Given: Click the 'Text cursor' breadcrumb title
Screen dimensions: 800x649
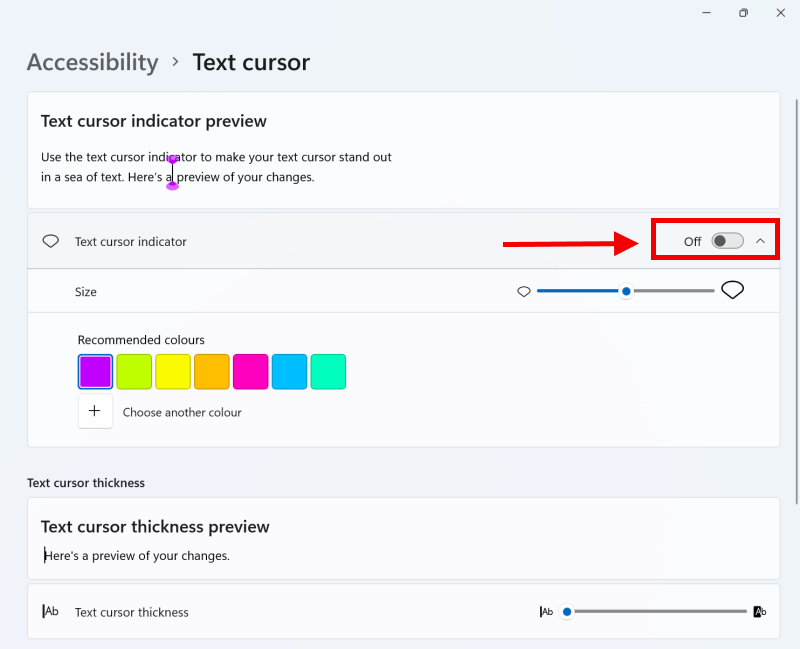Looking at the screenshot, I should pyautogui.click(x=251, y=62).
